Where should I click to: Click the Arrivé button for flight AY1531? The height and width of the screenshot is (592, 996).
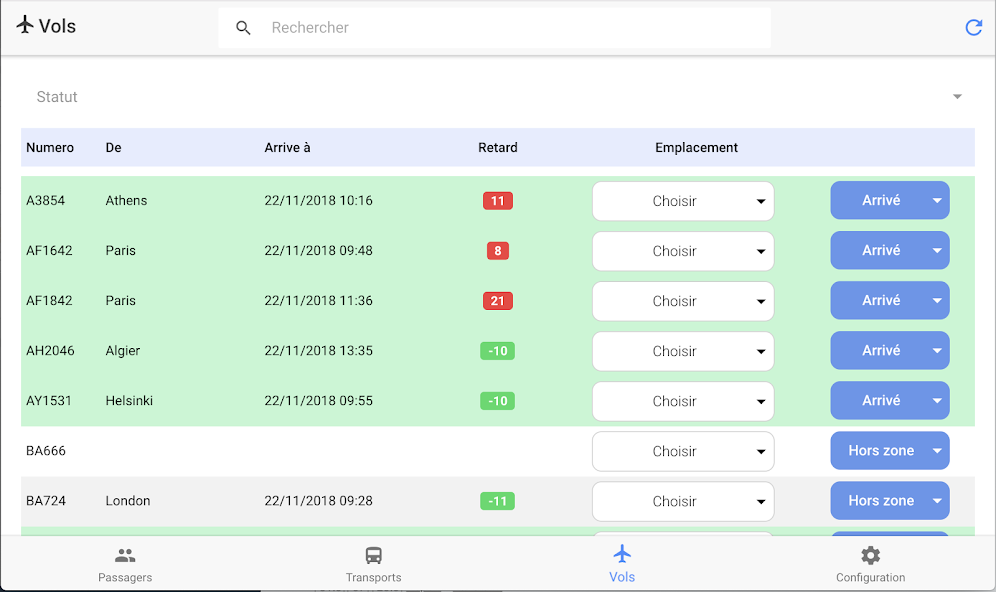pos(880,401)
